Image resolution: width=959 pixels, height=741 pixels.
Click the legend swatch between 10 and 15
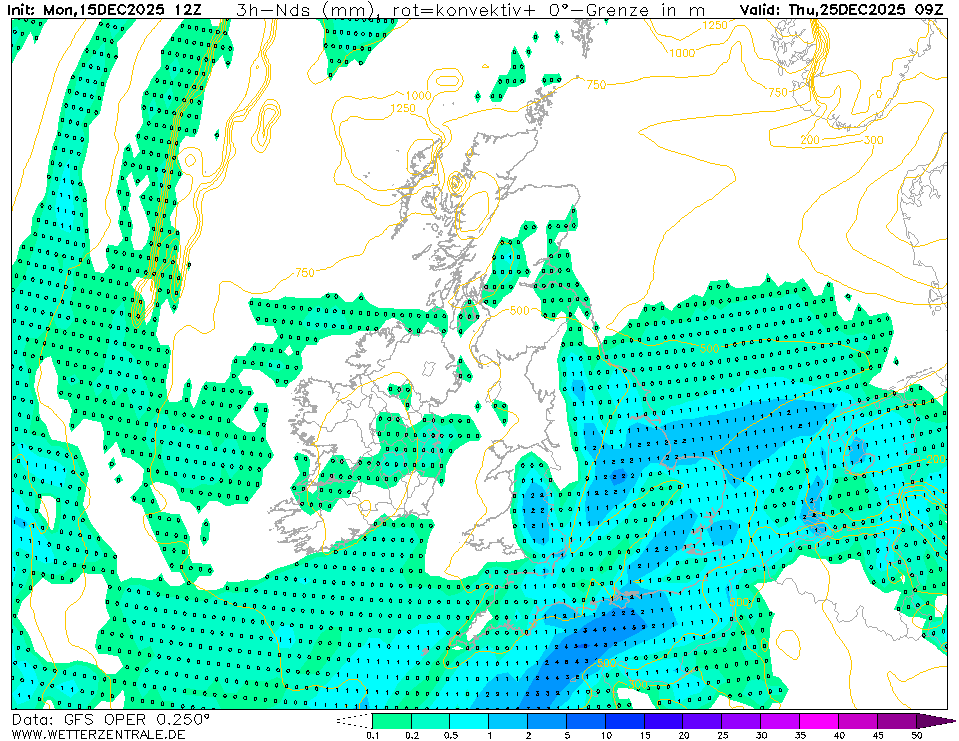click(625, 720)
